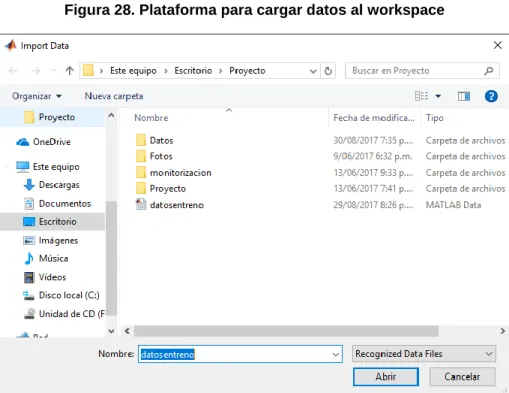509x393 pixels.
Task: Create a Nueva carpeta
Action: (x=114, y=96)
